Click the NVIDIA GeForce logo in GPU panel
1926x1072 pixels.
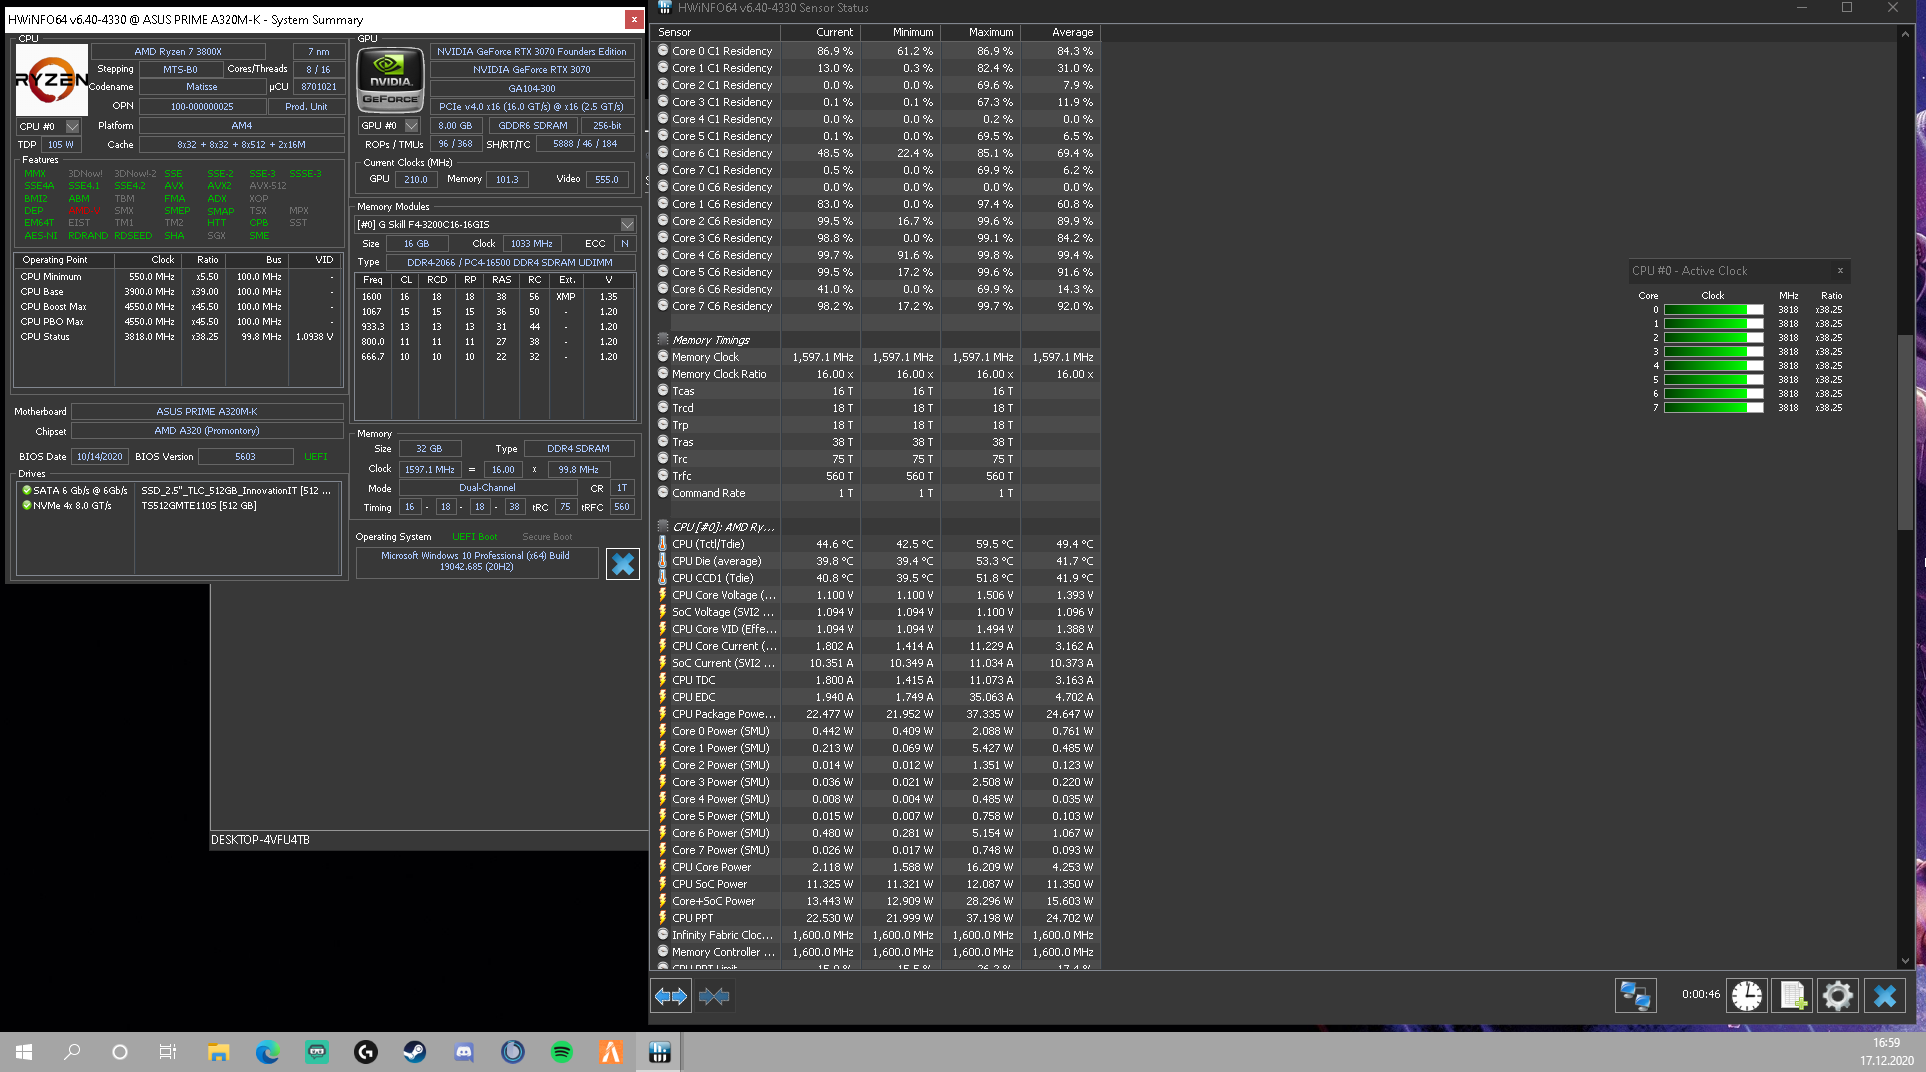click(x=390, y=80)
